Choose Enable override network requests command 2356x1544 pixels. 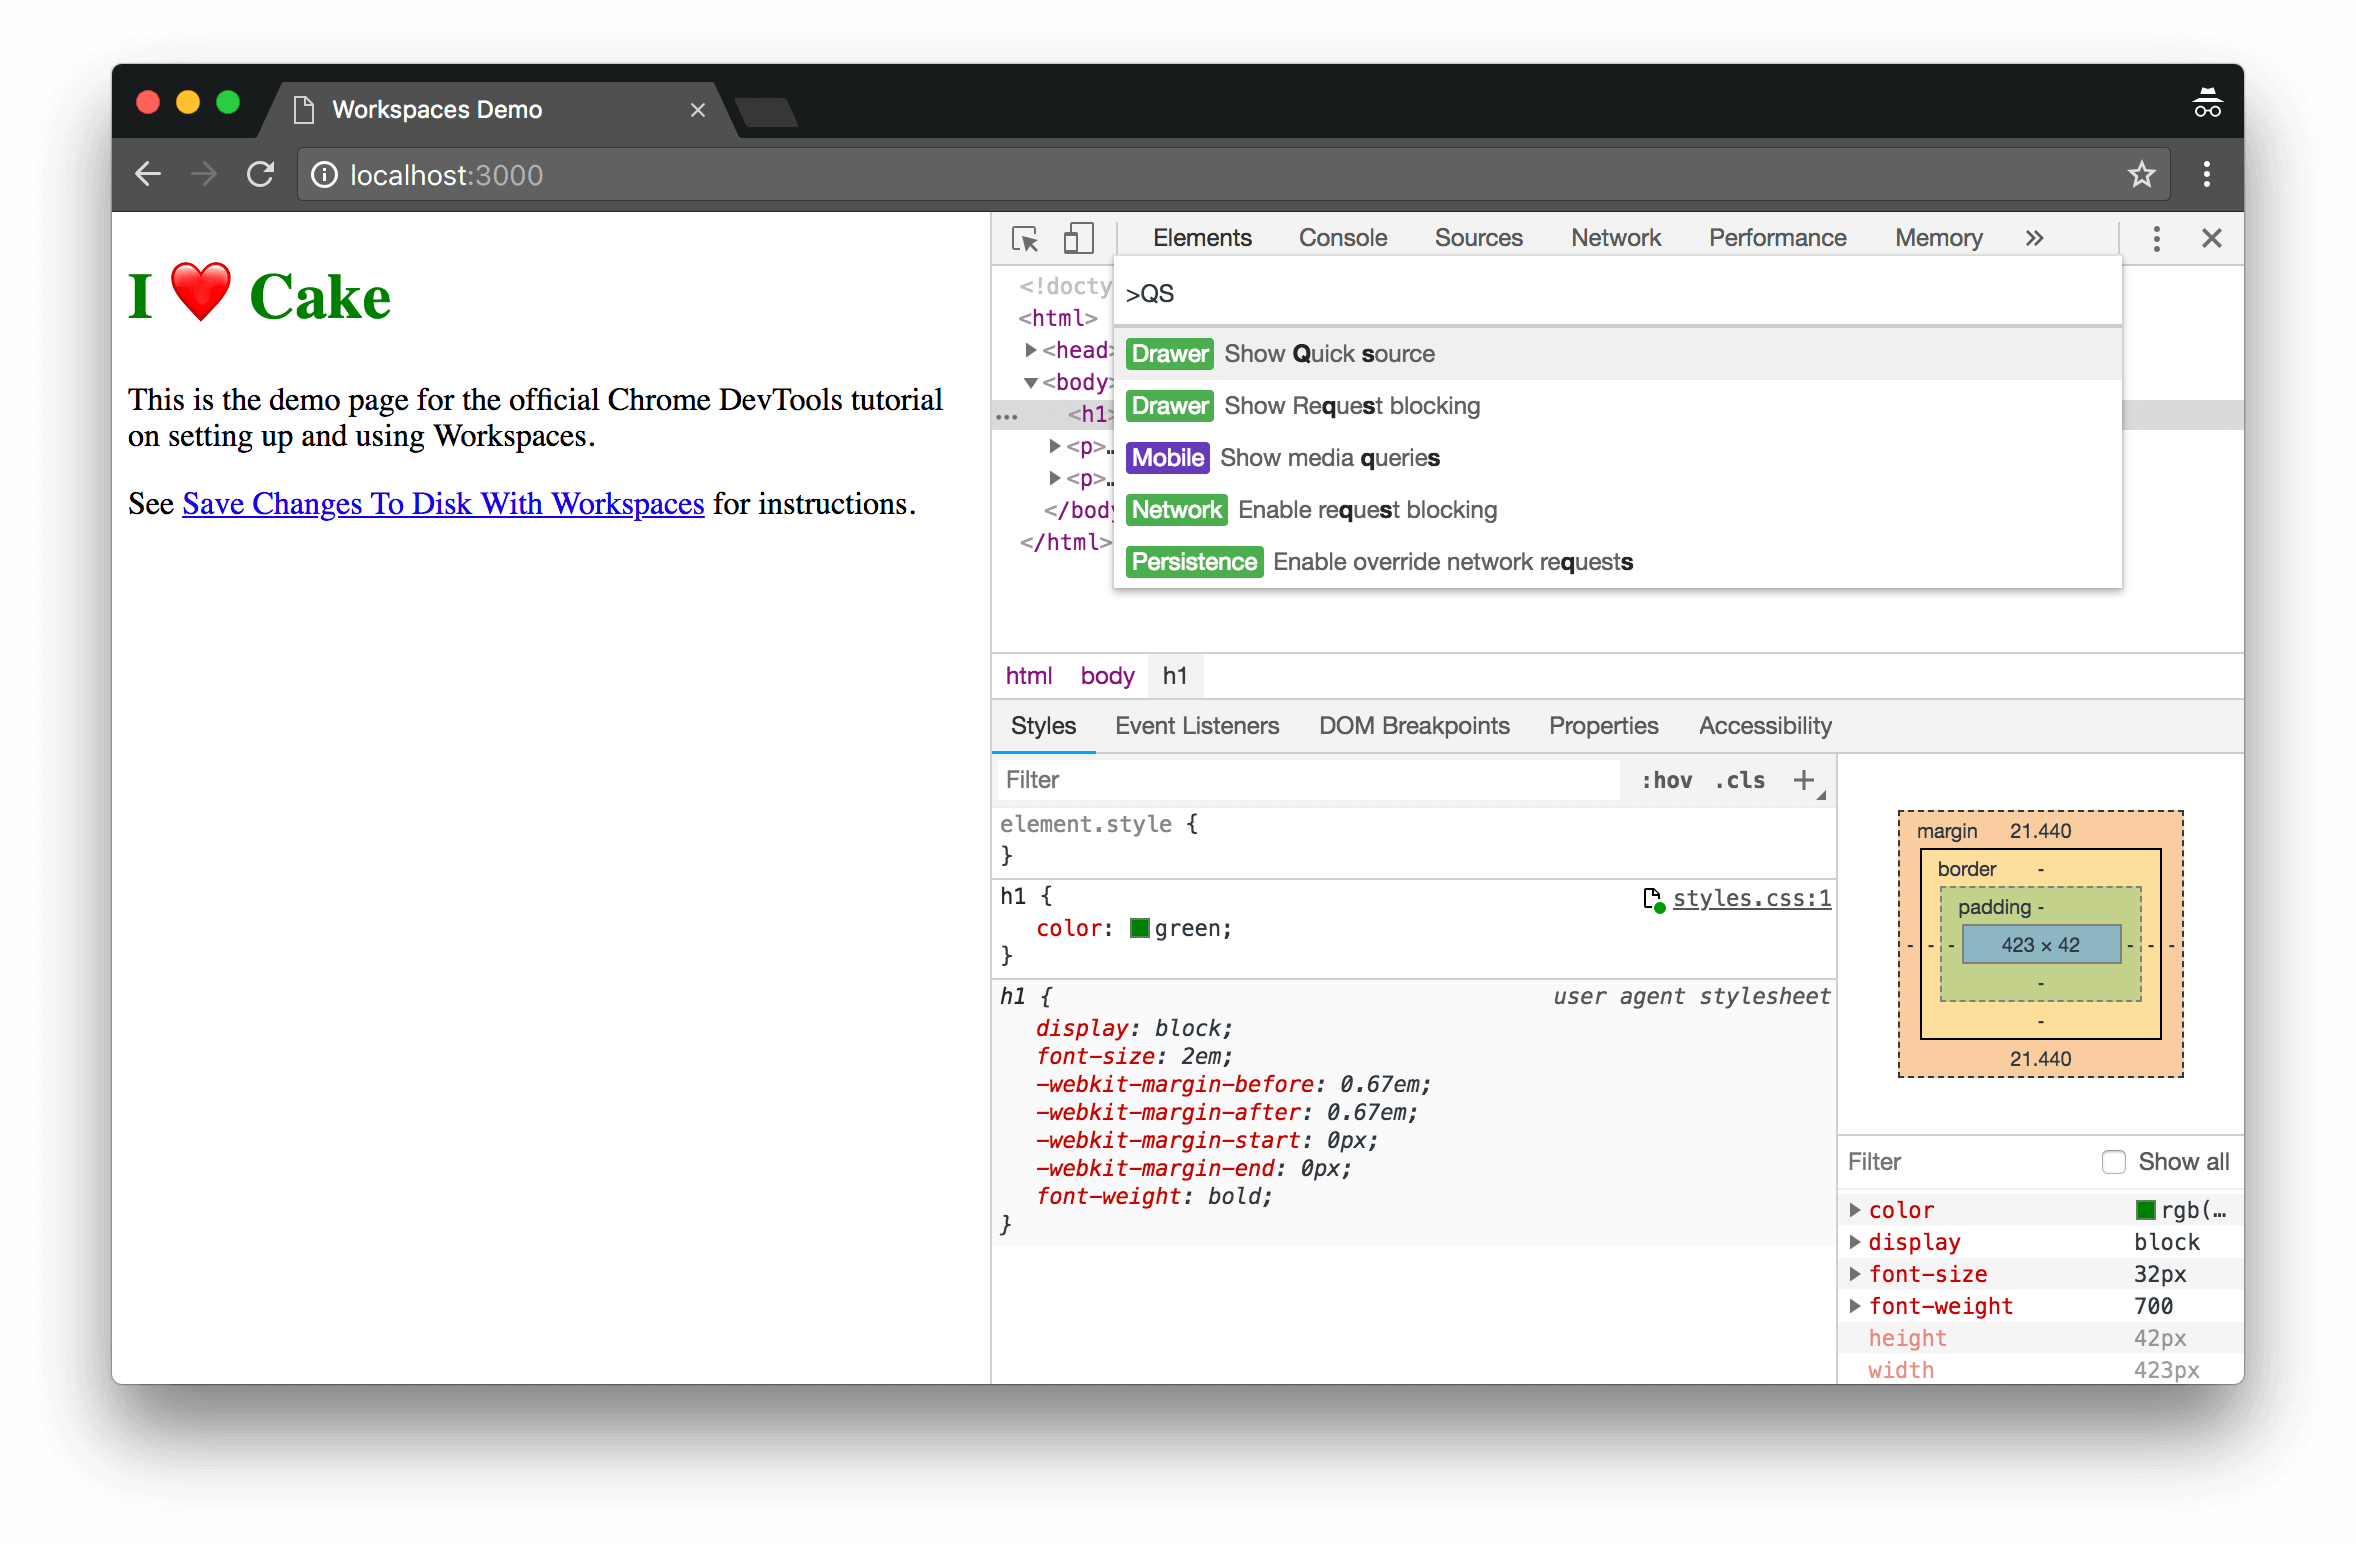click(1617, 562)
